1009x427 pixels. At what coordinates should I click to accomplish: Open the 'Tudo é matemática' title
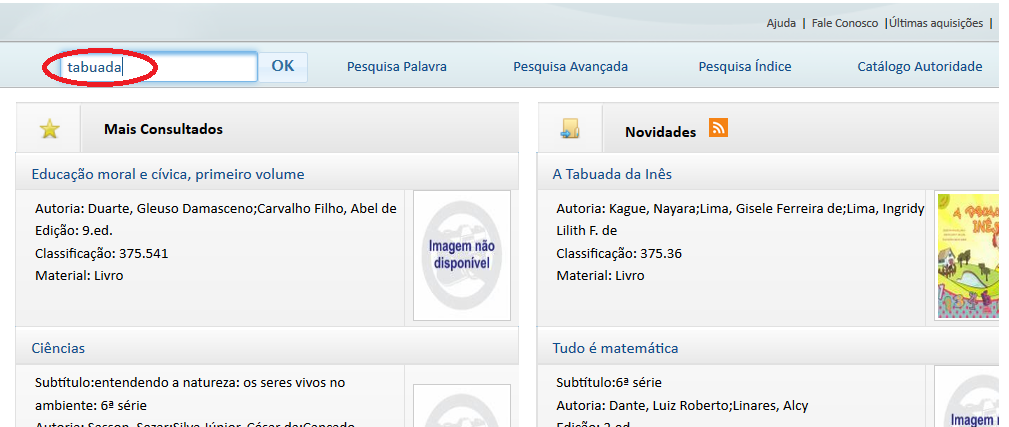coord(615,348)
